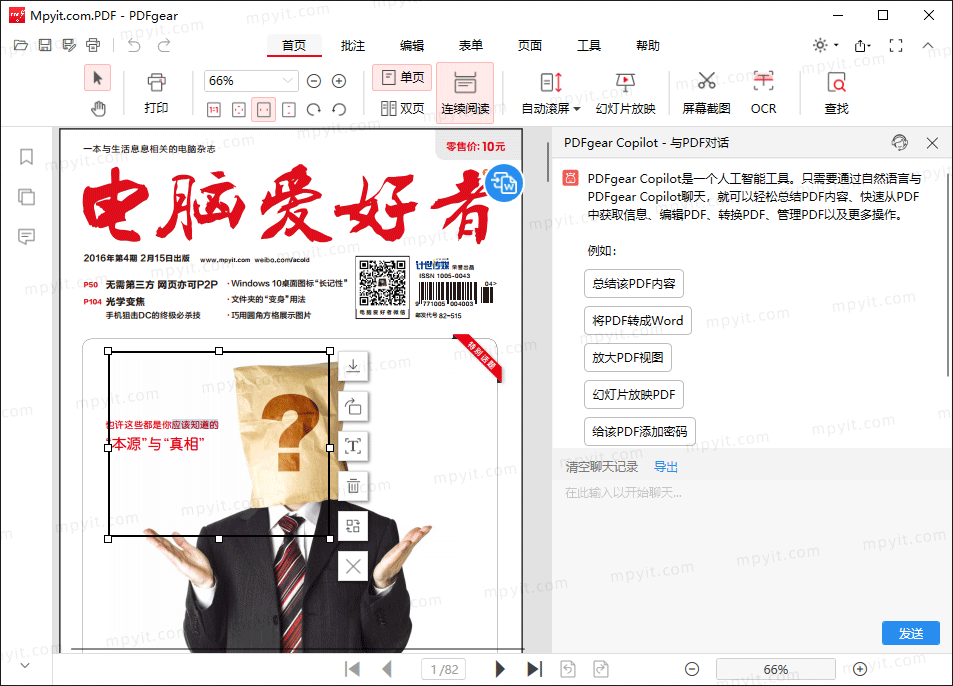953x686 pixels.
Task: Click 给该PDF添加密码 suggestion
Action: 640,432
